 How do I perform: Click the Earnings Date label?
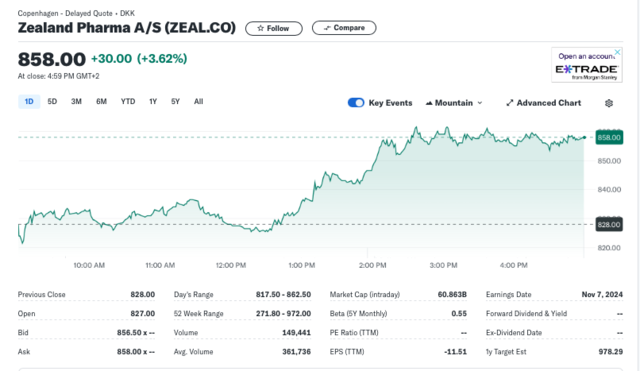pos(509,294)
